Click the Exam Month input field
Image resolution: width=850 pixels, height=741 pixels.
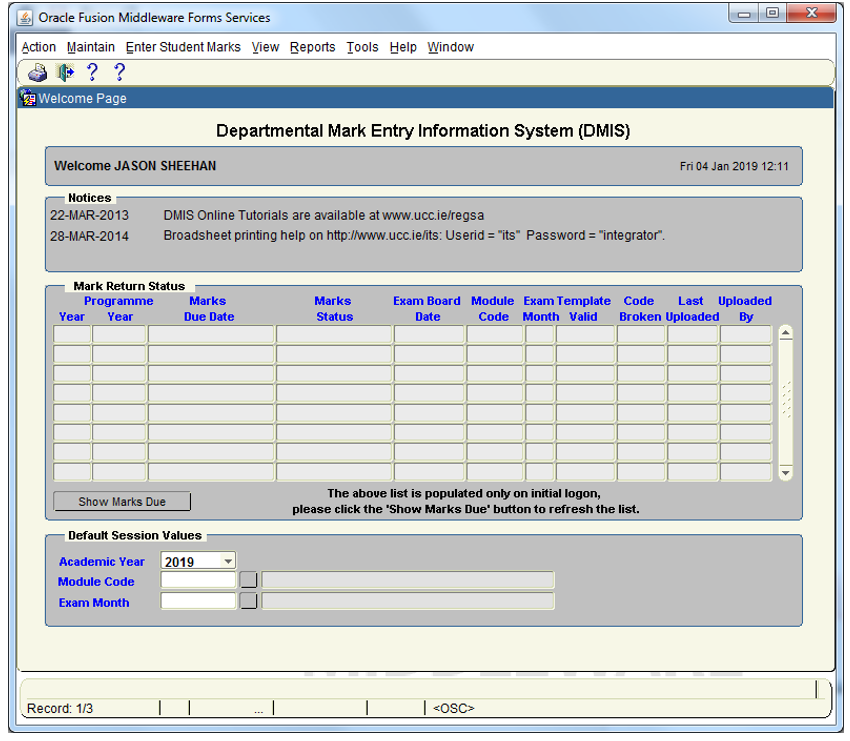click(198, 601)
